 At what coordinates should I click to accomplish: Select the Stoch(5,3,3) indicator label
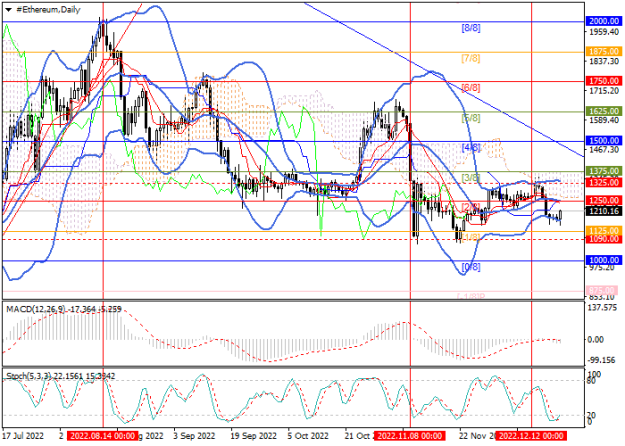[x=29, y=376]
